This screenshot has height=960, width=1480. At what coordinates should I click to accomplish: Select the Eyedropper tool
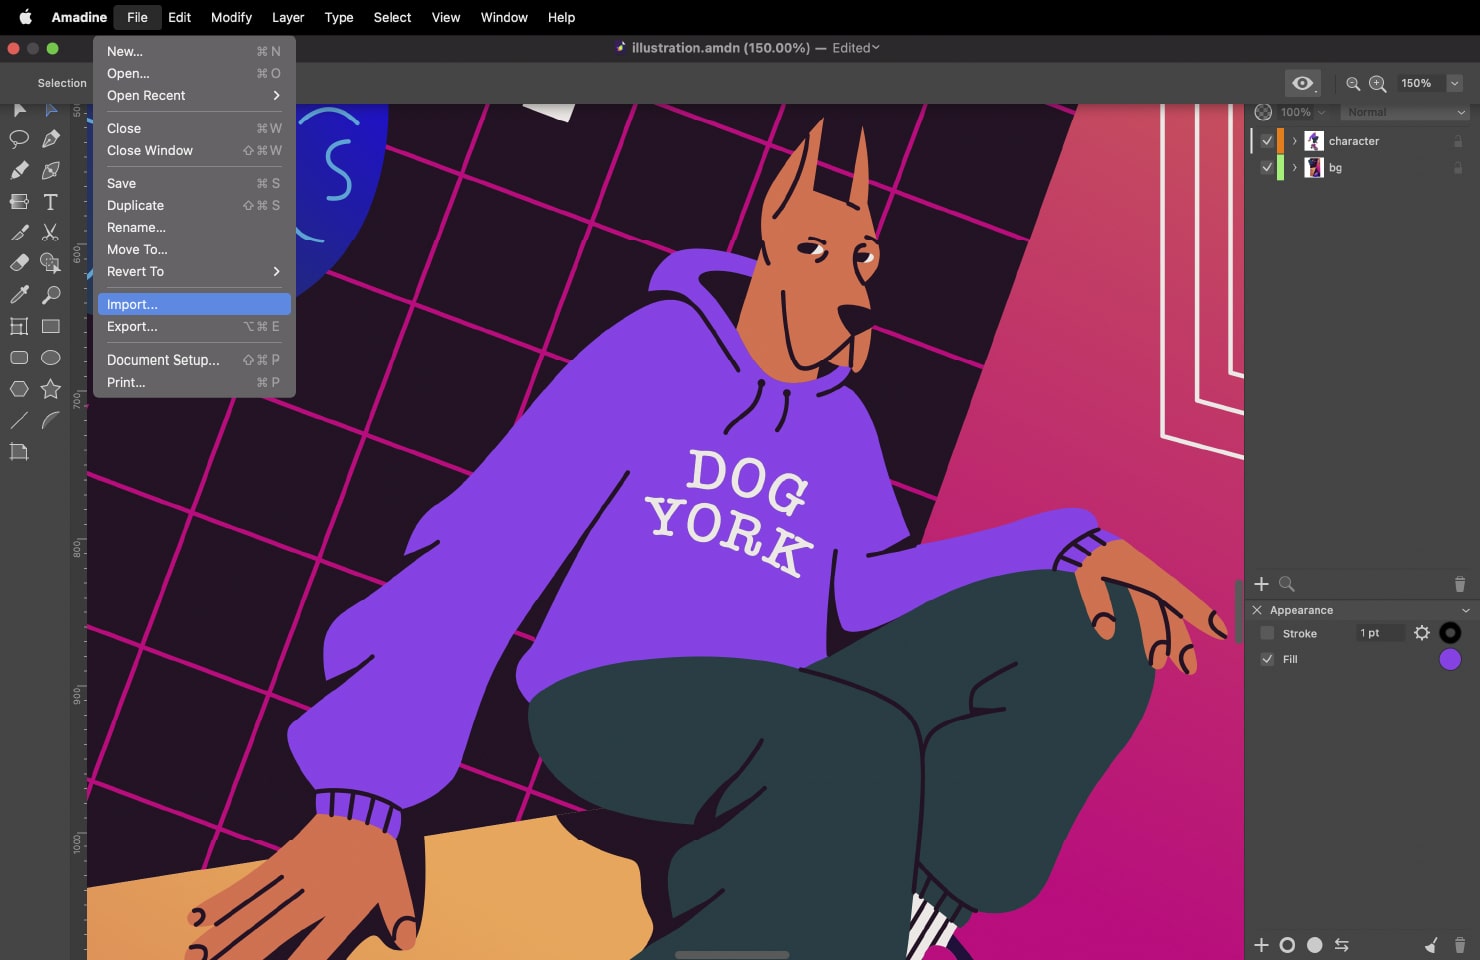pos(19,294)
